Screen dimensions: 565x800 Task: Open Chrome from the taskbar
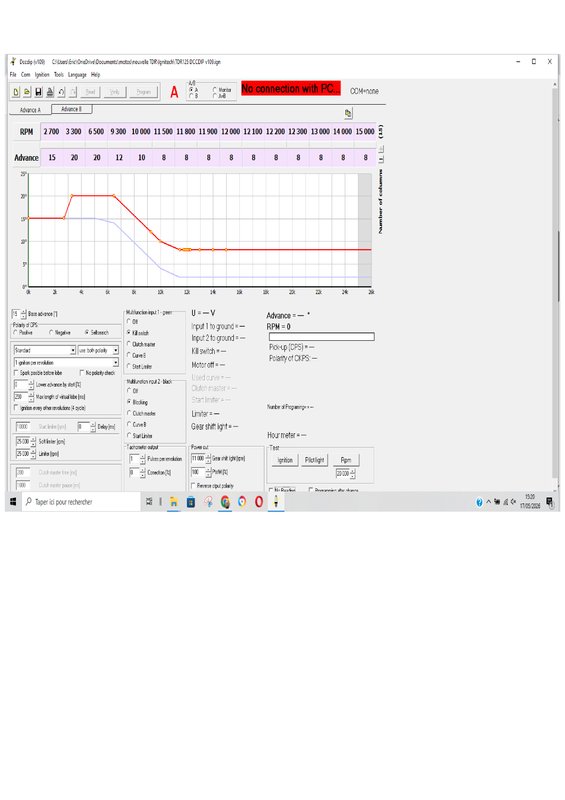coord(225,502)
